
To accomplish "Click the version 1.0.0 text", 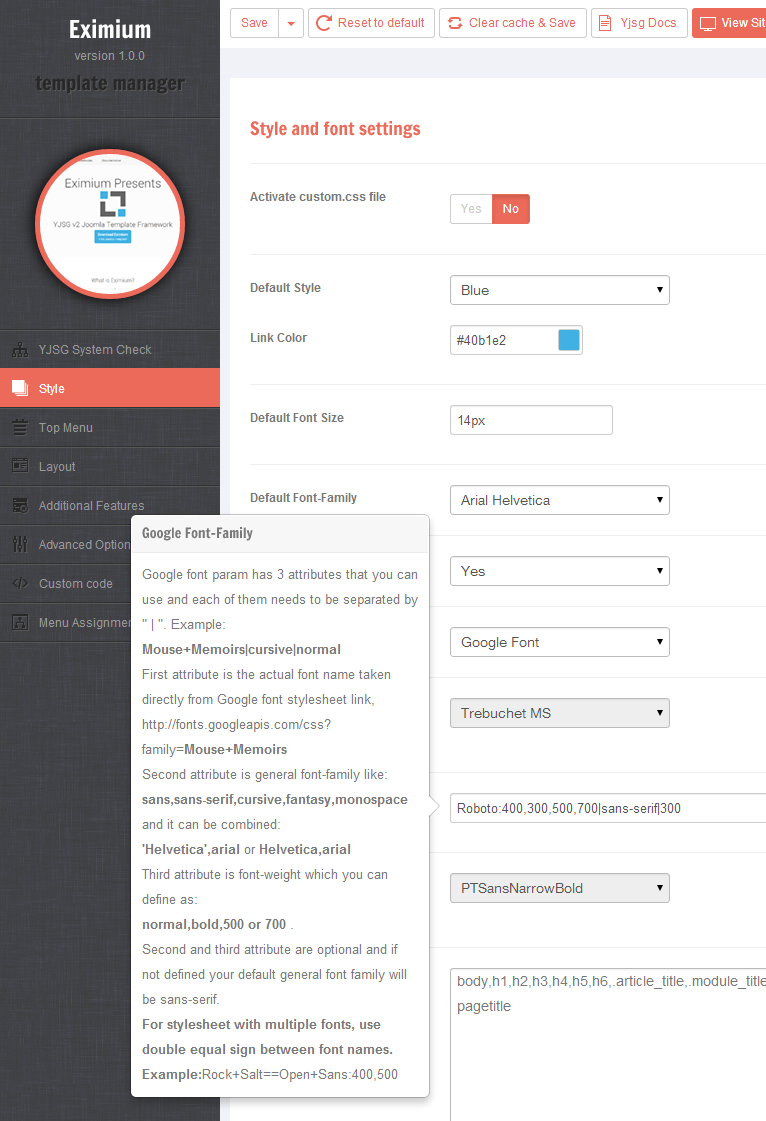I will click(109, 56).
